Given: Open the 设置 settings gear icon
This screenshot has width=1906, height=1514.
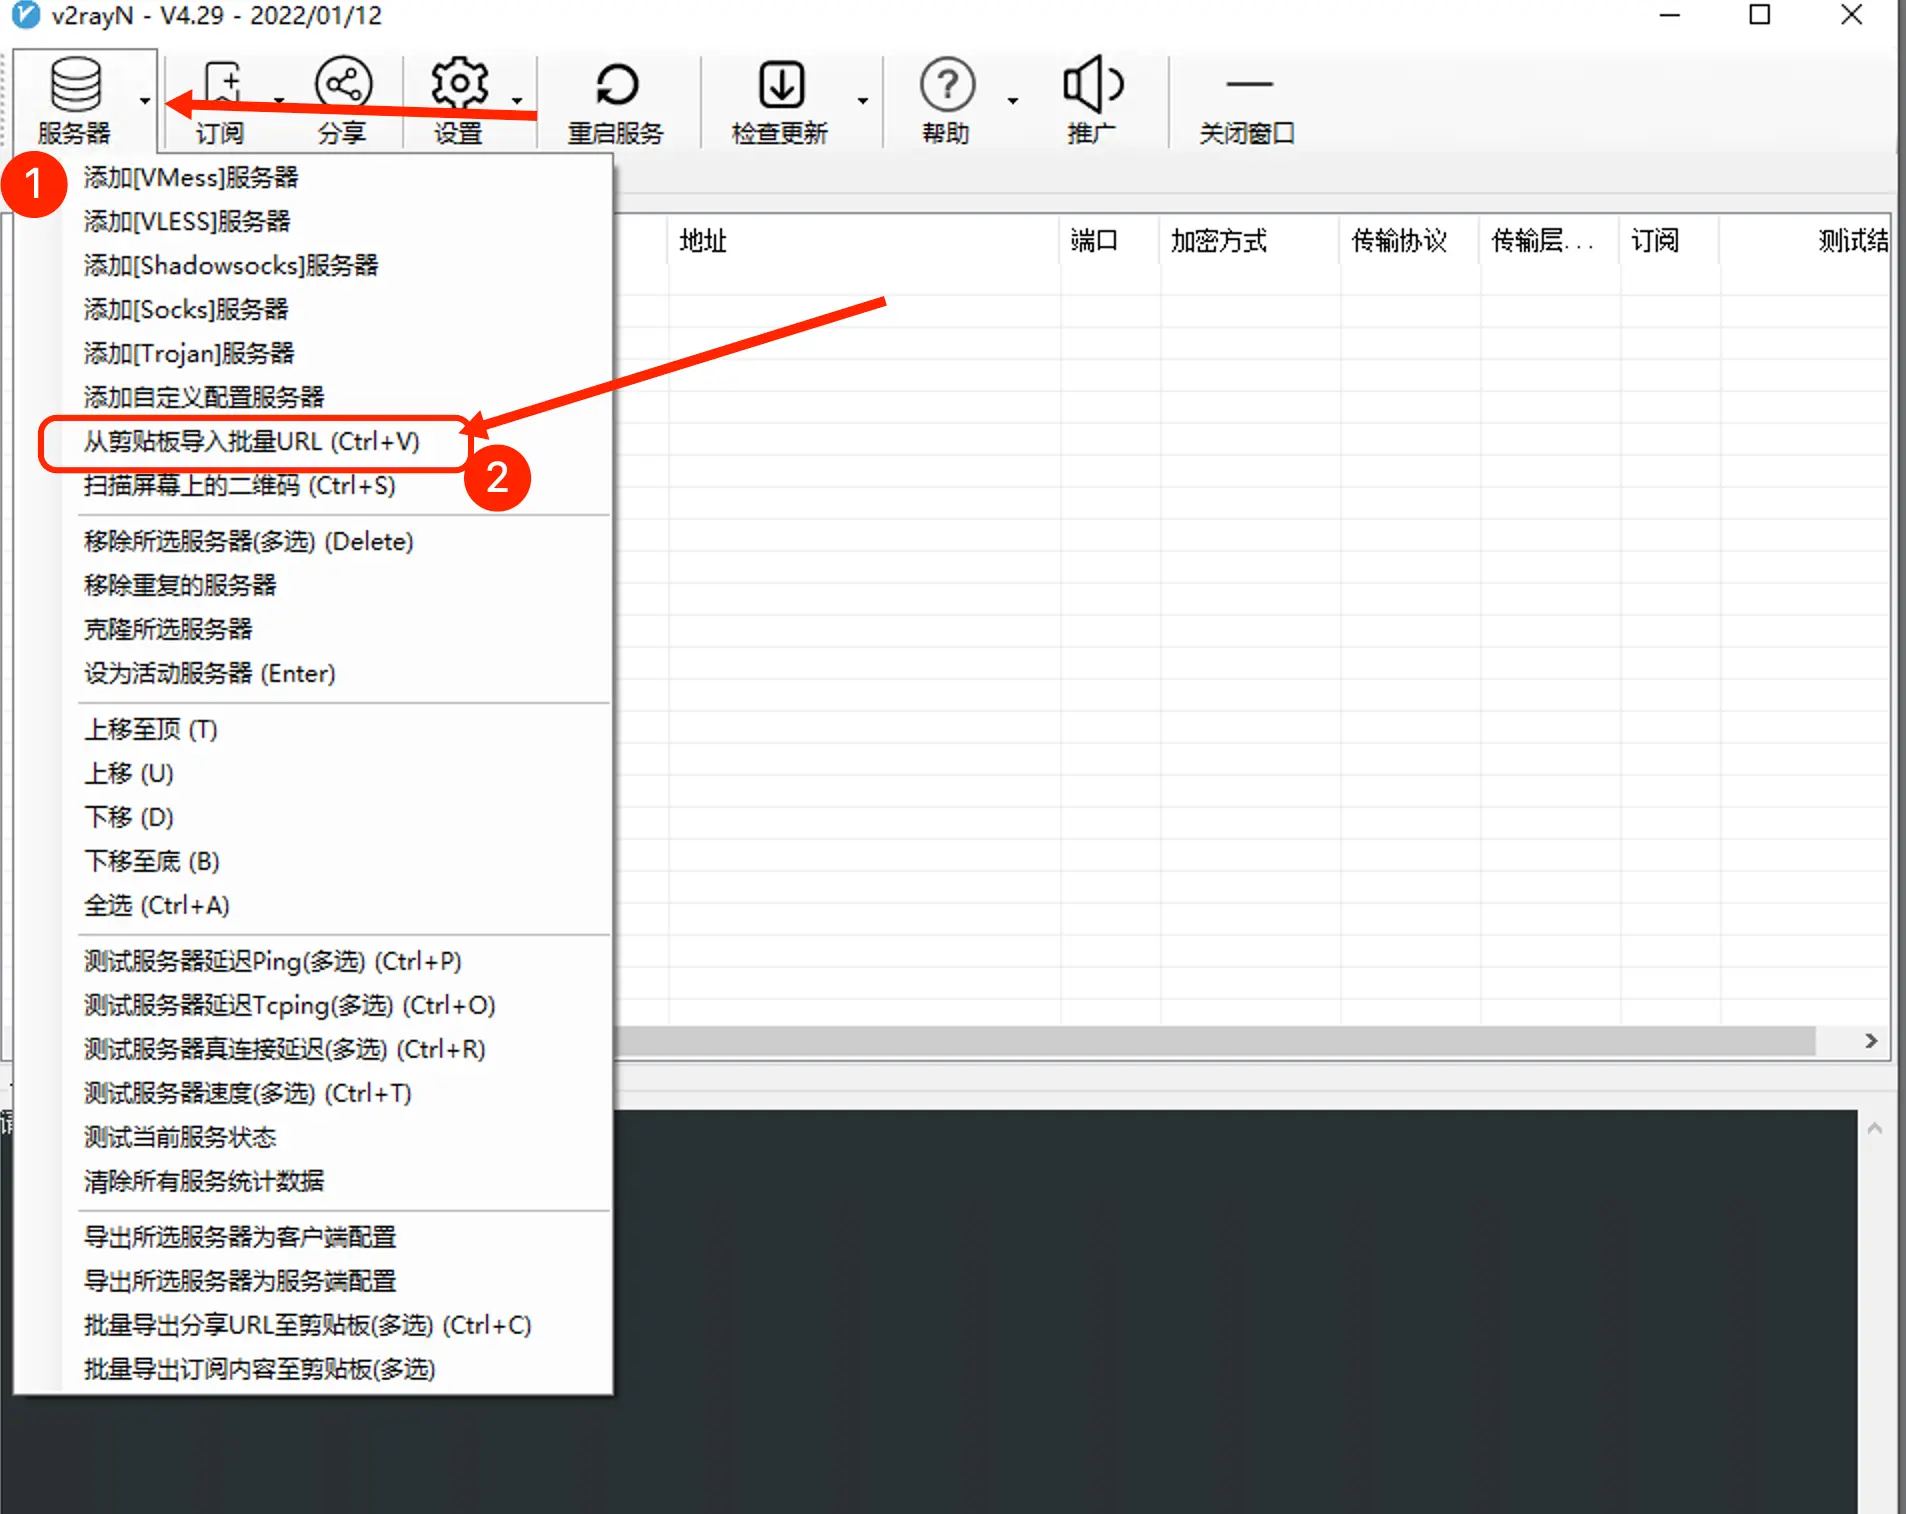Looking at the screenshot, I should coord(459,100).
